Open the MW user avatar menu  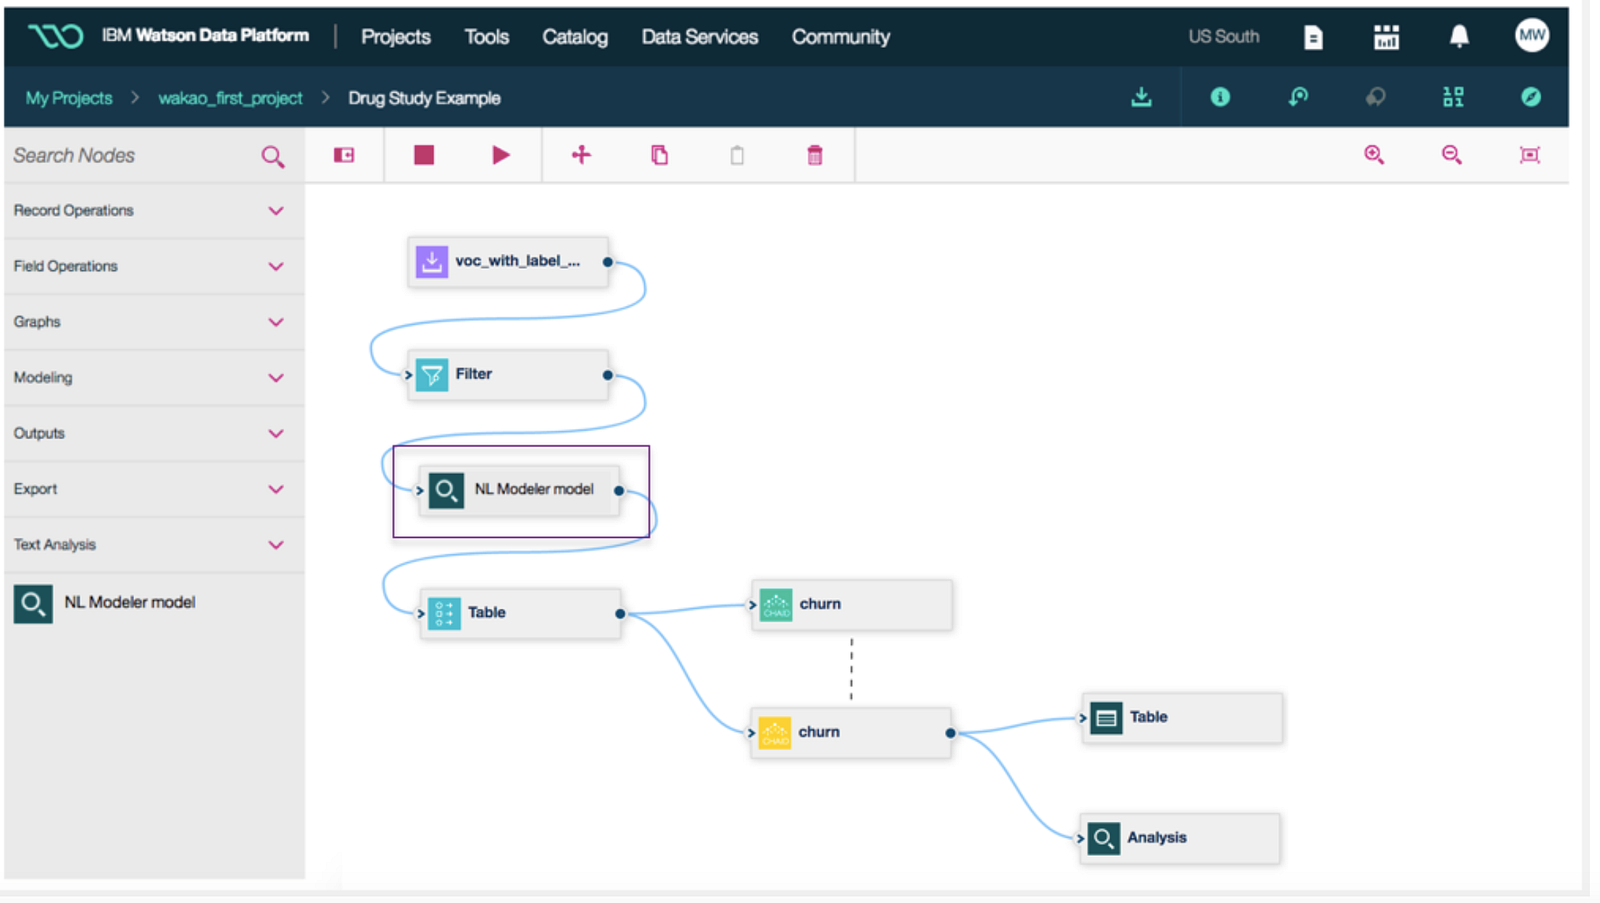[x=1532, y=36]
